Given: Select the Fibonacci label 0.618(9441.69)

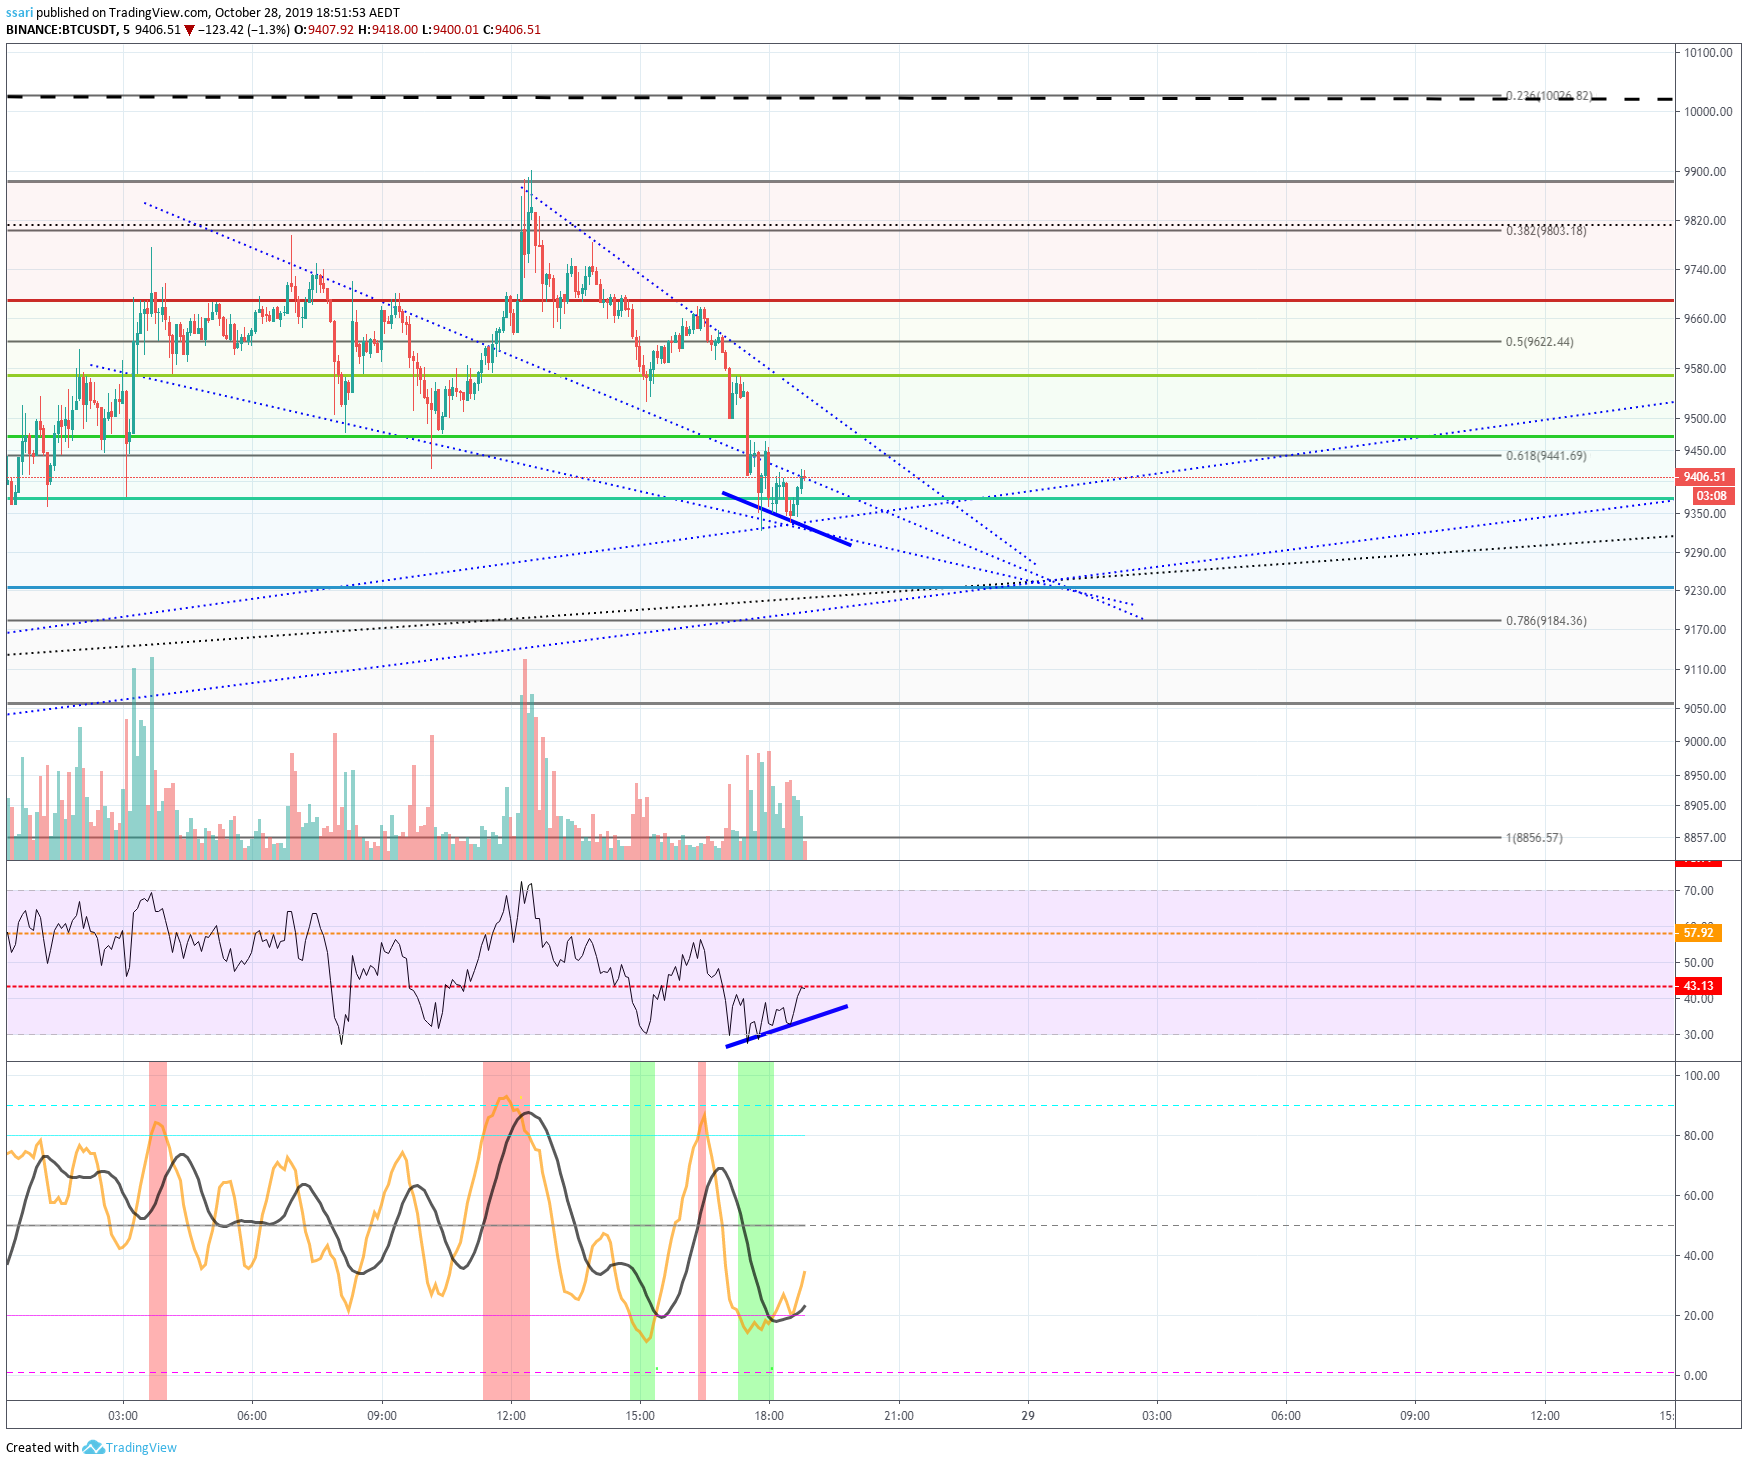Looking at the screenshot, I should click(1546, 456).
